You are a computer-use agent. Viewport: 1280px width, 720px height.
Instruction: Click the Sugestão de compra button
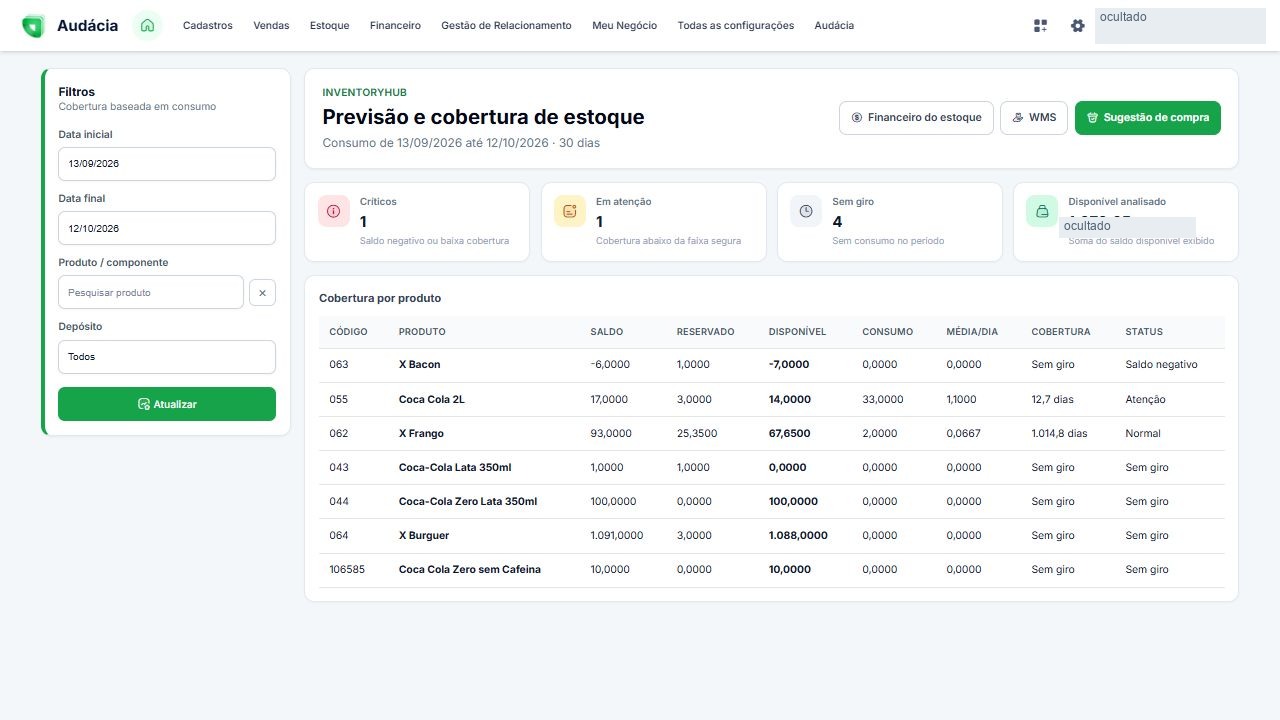(x=1148, y=118)
